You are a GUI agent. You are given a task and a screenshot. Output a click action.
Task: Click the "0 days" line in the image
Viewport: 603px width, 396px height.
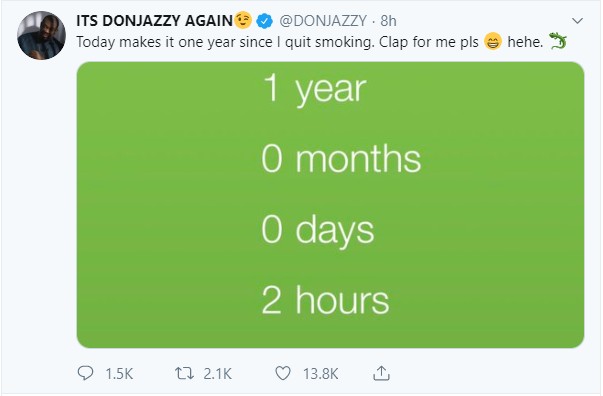pyautogui.click(x=318, y=230)
